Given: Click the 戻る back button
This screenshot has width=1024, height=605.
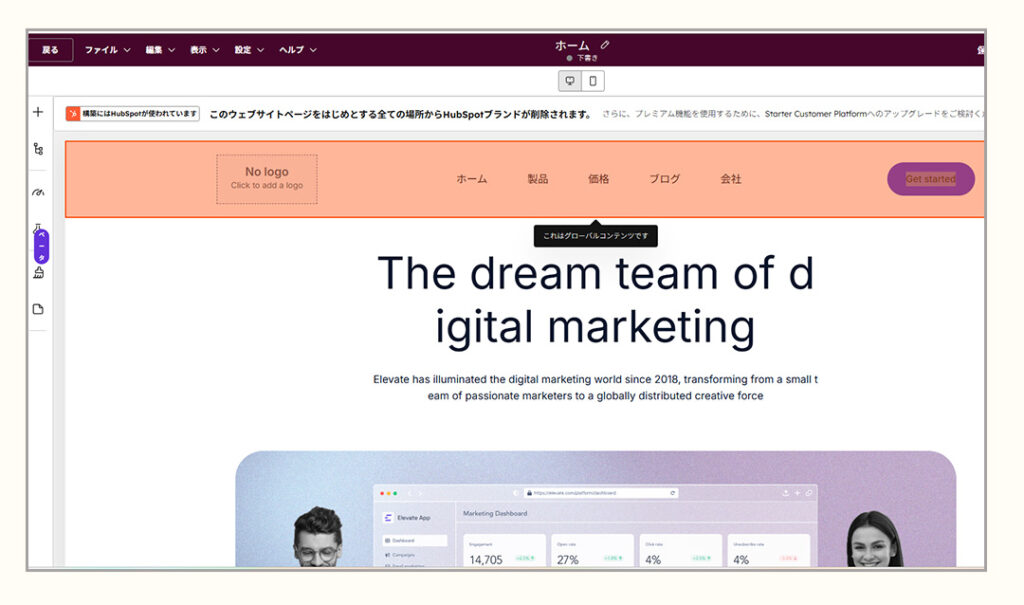Looking at the screenshot, I should click(50, 50).
